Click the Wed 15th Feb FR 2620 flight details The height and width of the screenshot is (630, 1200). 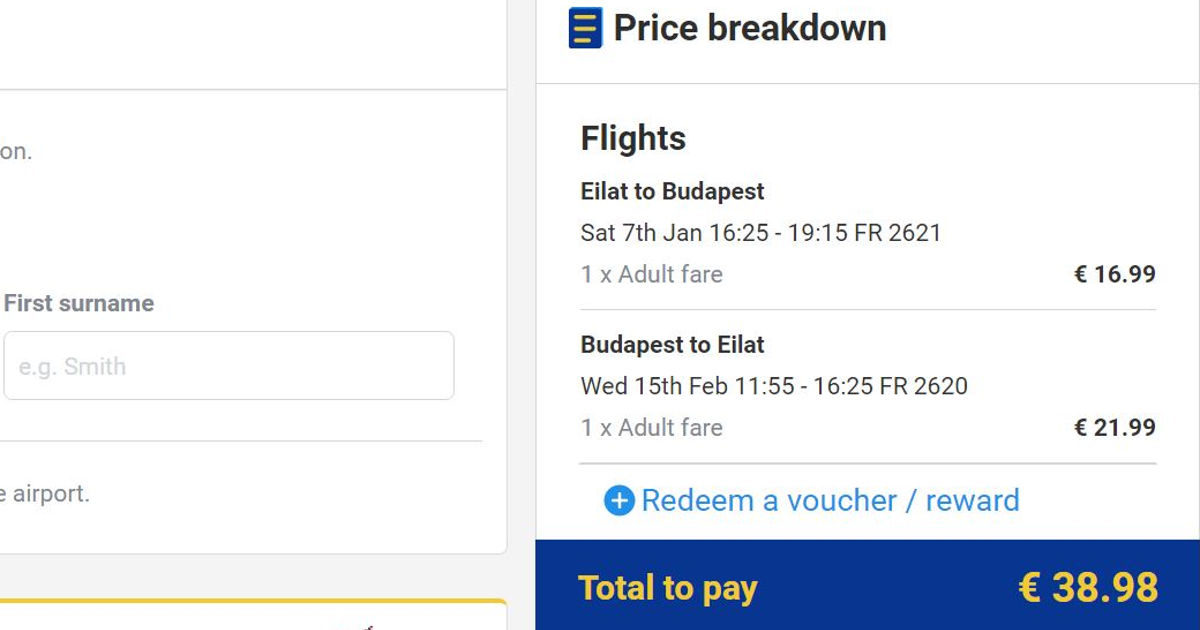pos(774,386)
